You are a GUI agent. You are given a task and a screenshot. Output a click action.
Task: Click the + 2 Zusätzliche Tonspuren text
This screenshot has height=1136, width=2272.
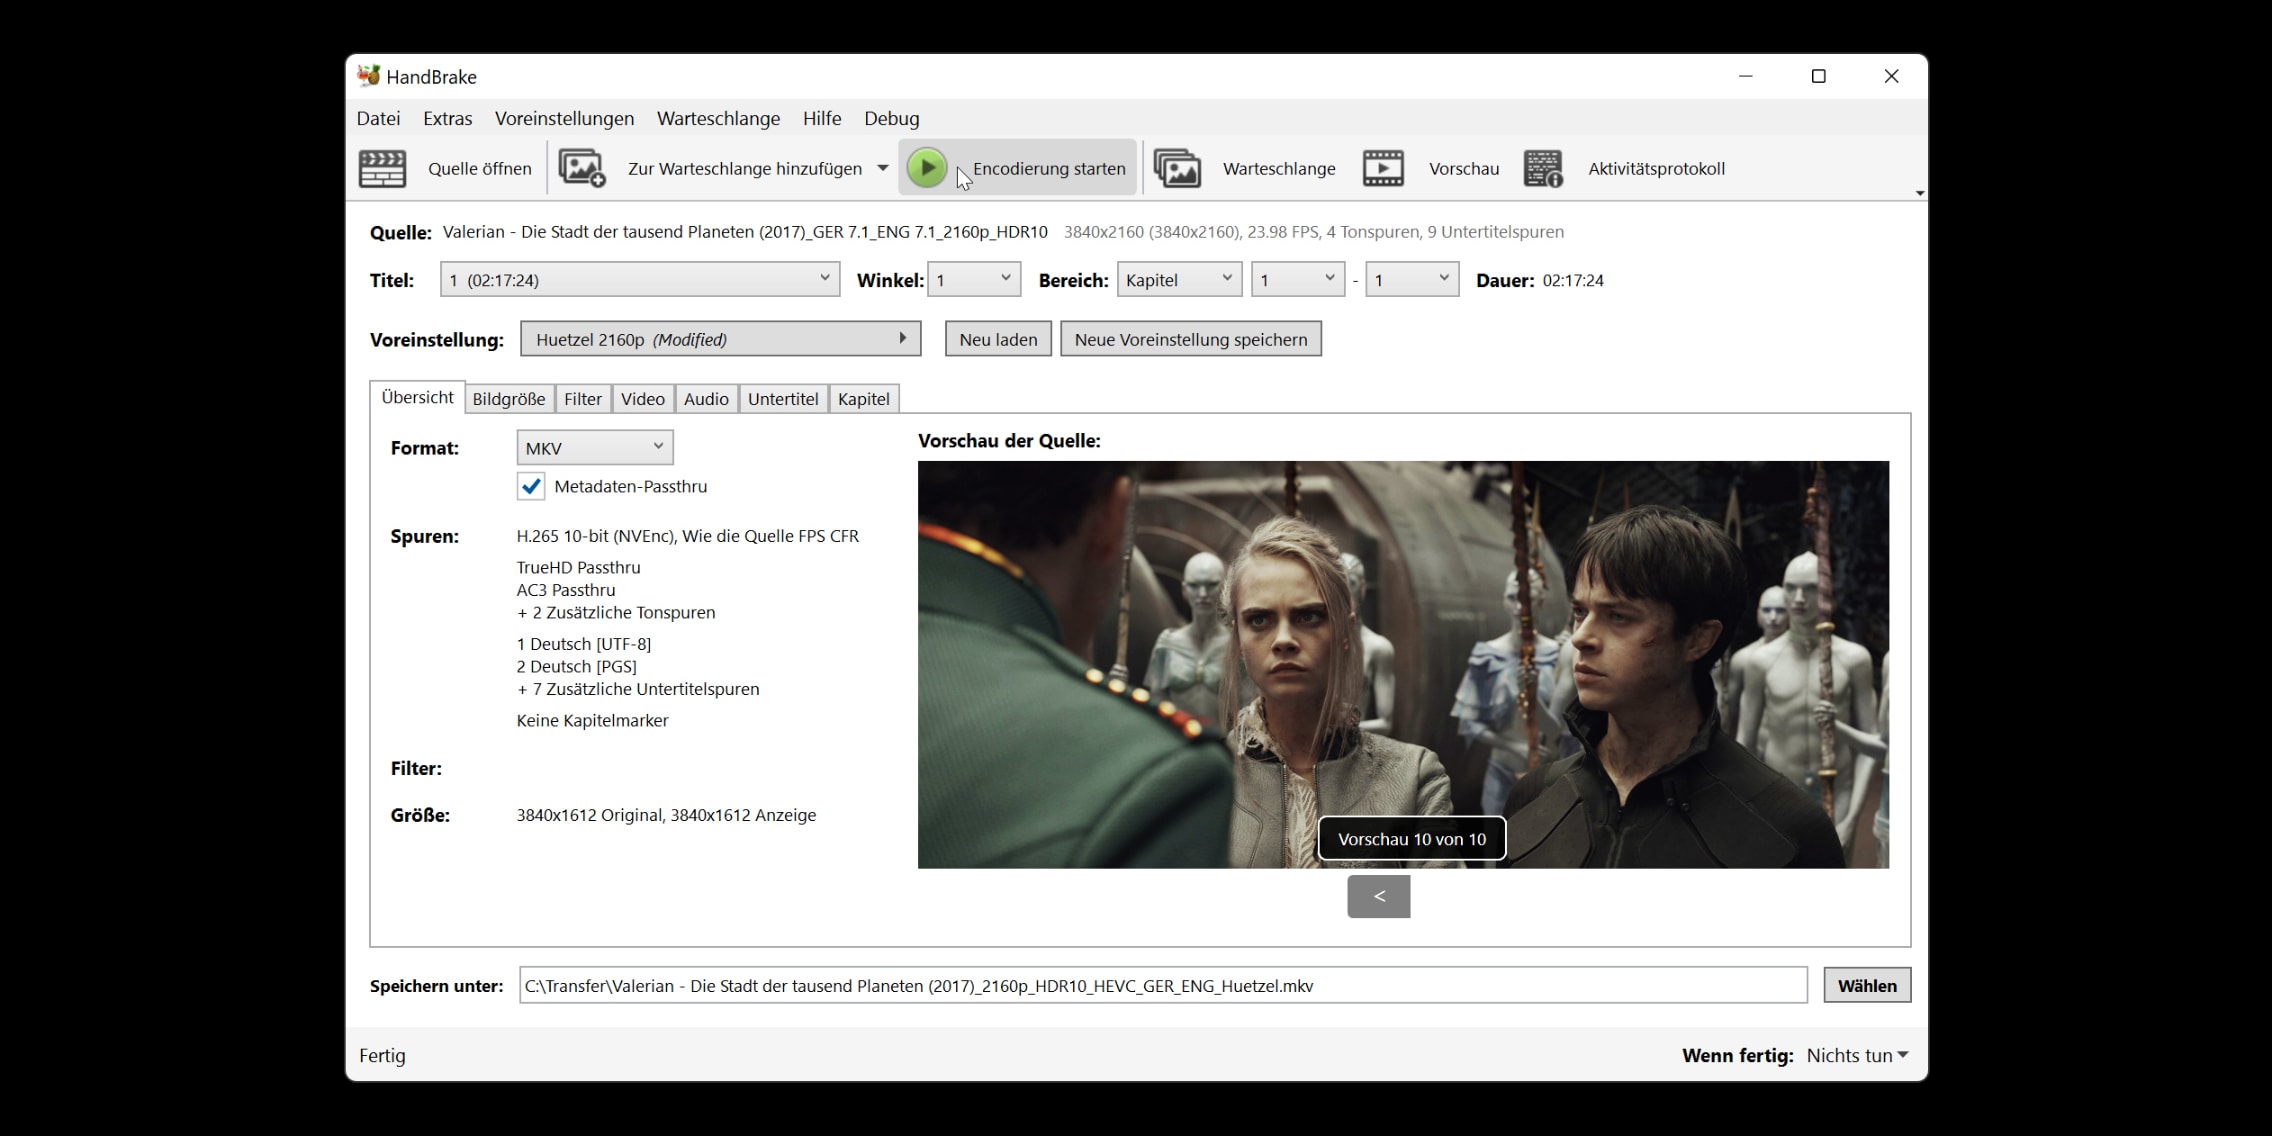click(x=616, y=612)
